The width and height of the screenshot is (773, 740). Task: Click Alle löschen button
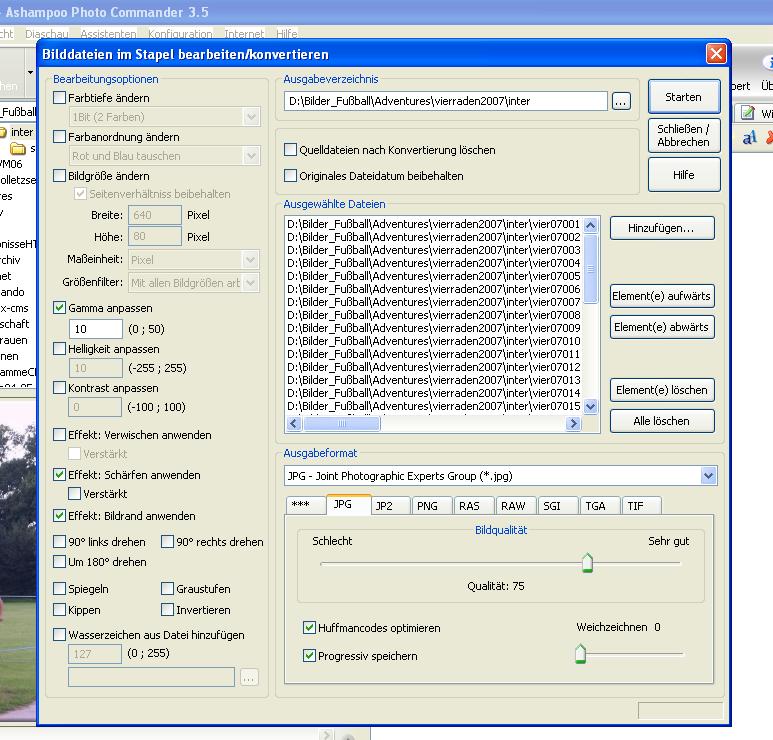(x=662, y=421)
